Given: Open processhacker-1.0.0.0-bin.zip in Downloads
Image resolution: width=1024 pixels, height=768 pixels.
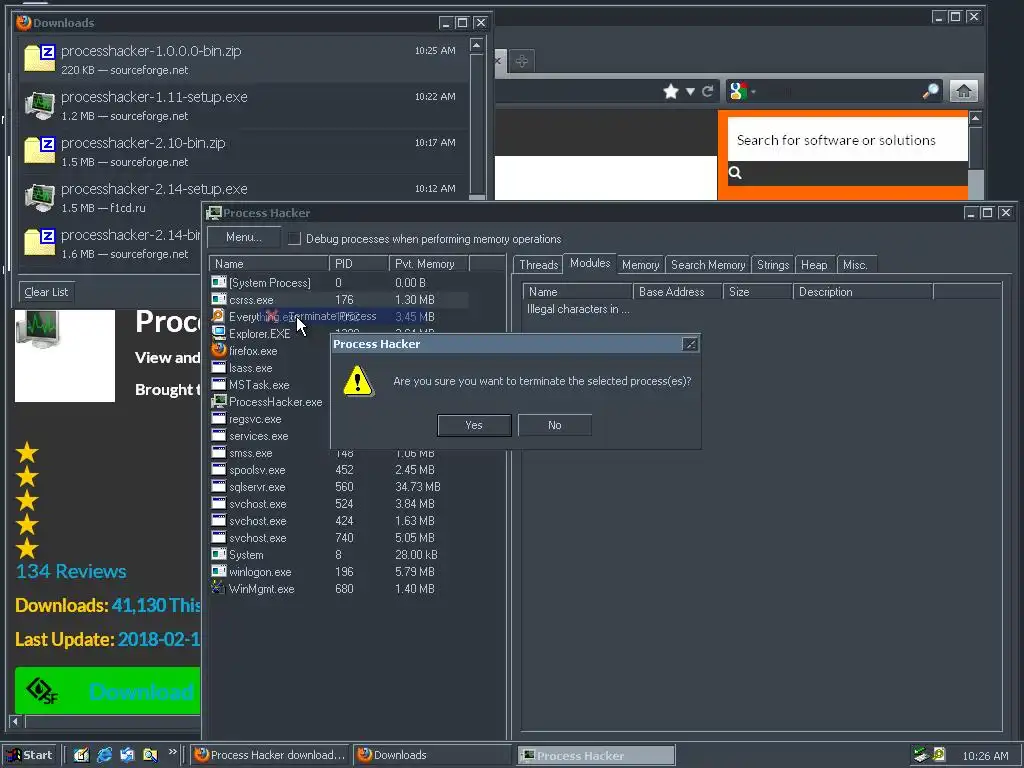Looking at the screenshot, I should click(x=244, y=59).
